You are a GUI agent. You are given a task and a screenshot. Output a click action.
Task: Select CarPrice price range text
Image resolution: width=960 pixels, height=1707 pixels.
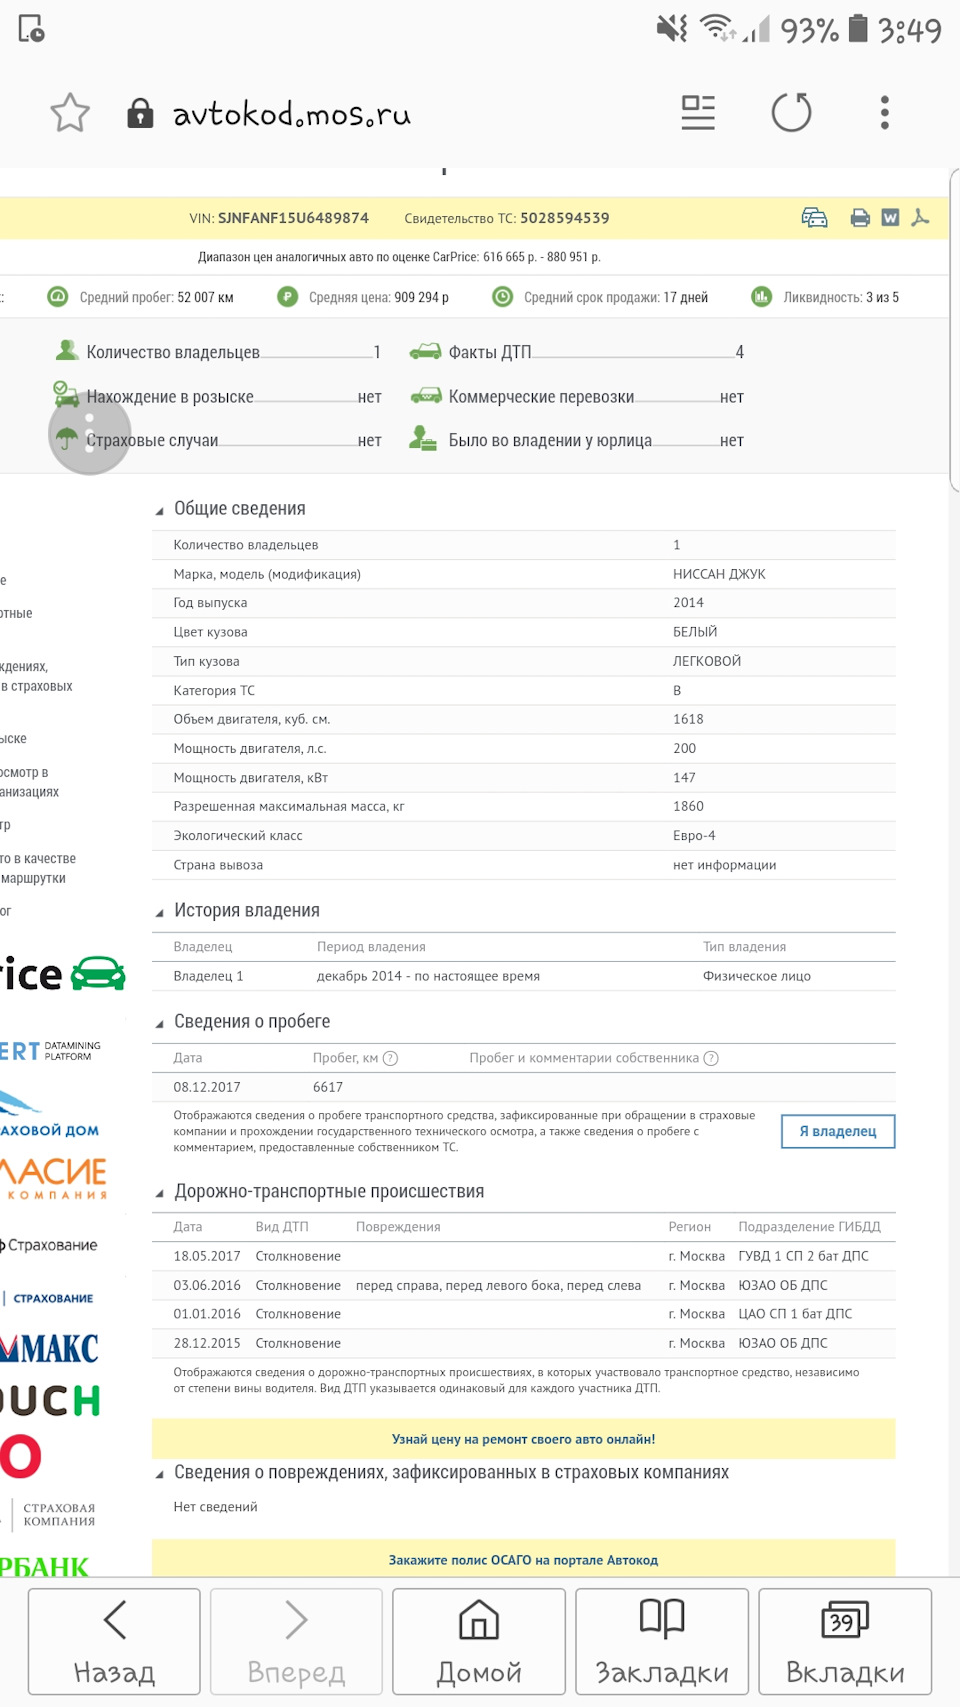pos(399,257)
